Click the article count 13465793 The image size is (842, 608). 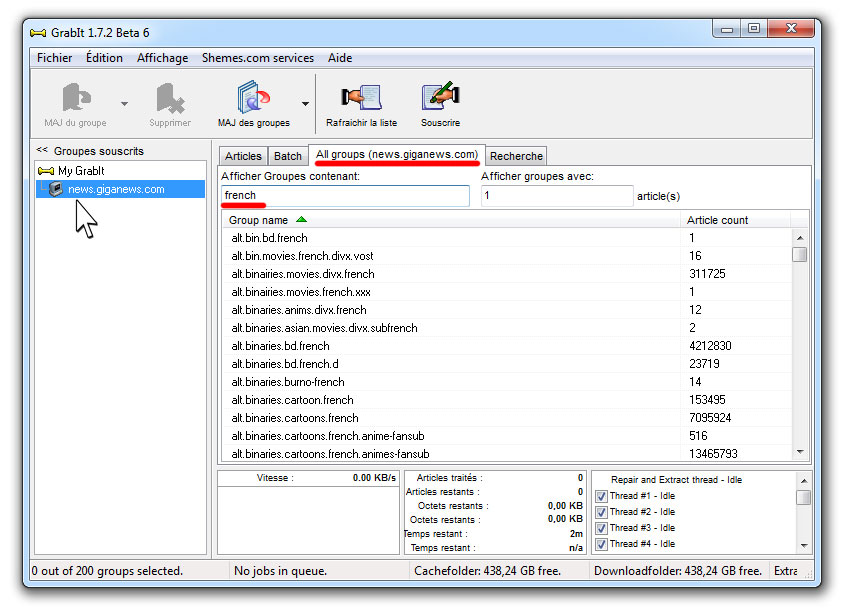point(713,454)
